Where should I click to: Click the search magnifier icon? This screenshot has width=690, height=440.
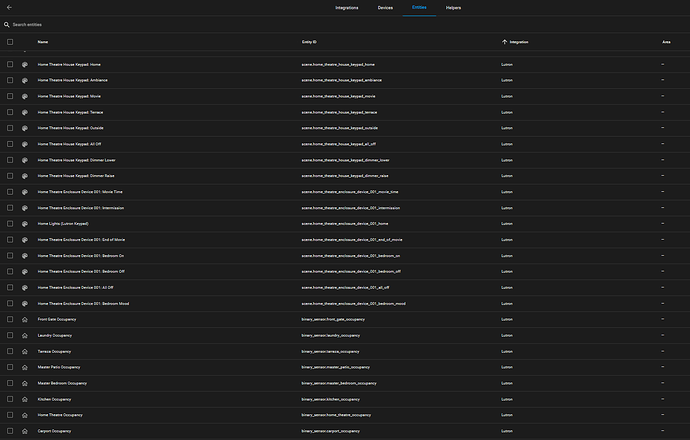click(7, 25)
